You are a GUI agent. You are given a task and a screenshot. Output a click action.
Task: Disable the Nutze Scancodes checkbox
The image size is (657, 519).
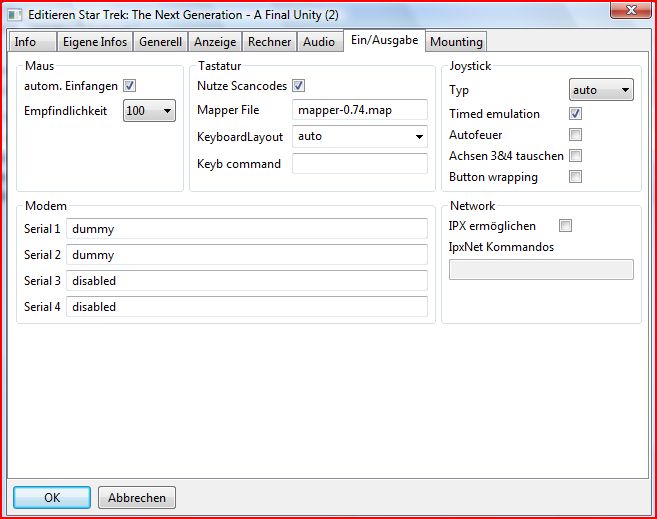tap(298, 86)
